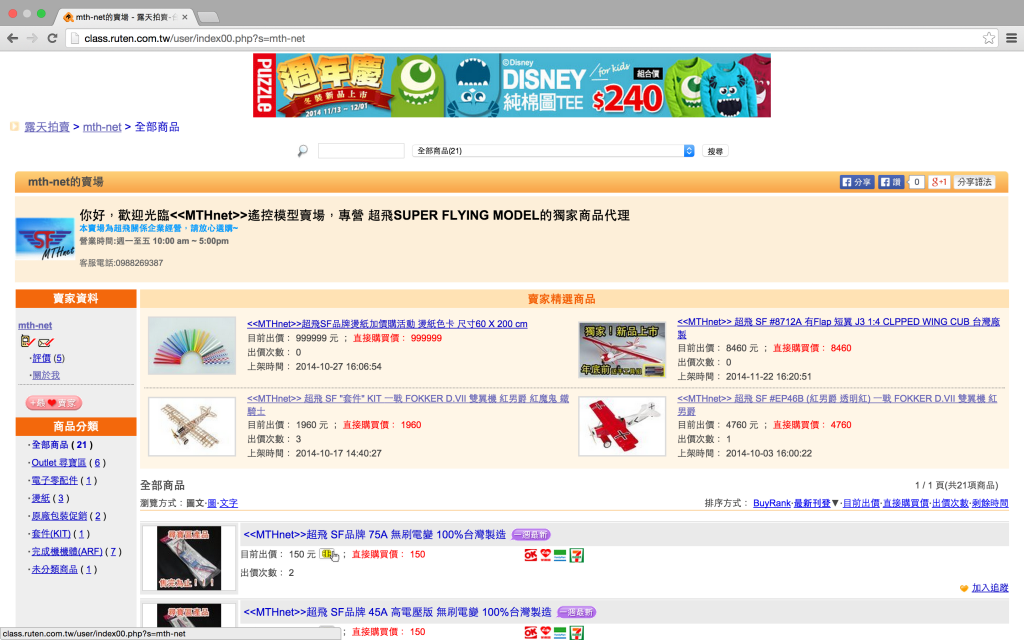
Task: Open the 未分類商品 category
Action: point(54,569)
